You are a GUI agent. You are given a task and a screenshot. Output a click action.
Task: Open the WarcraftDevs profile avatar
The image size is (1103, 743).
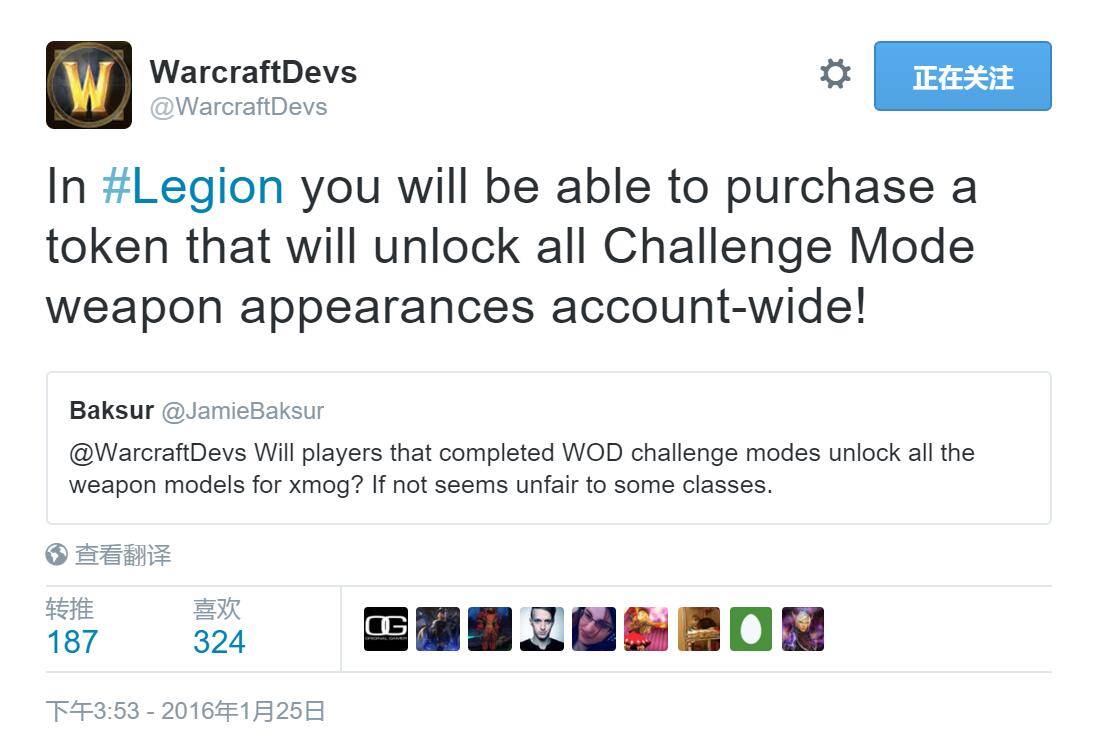[x=89, y=85]
